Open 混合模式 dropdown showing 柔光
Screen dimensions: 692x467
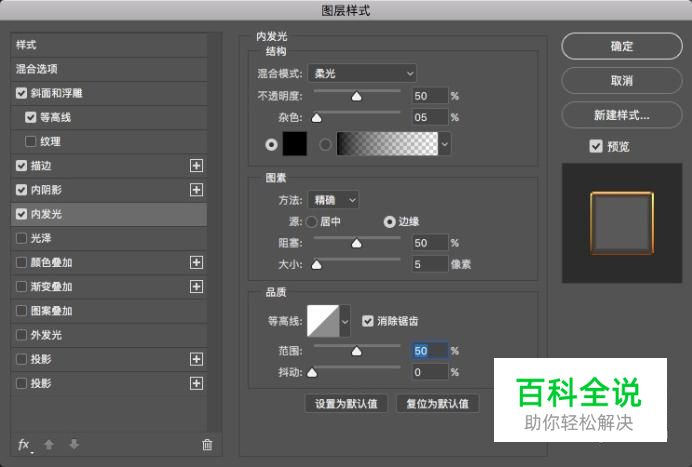click(x=362, y=73)
